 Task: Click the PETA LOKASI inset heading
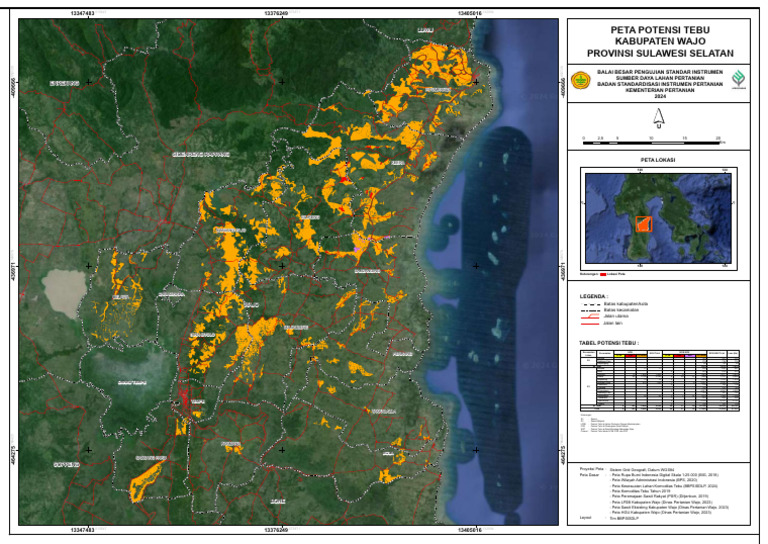click(658, 160)
